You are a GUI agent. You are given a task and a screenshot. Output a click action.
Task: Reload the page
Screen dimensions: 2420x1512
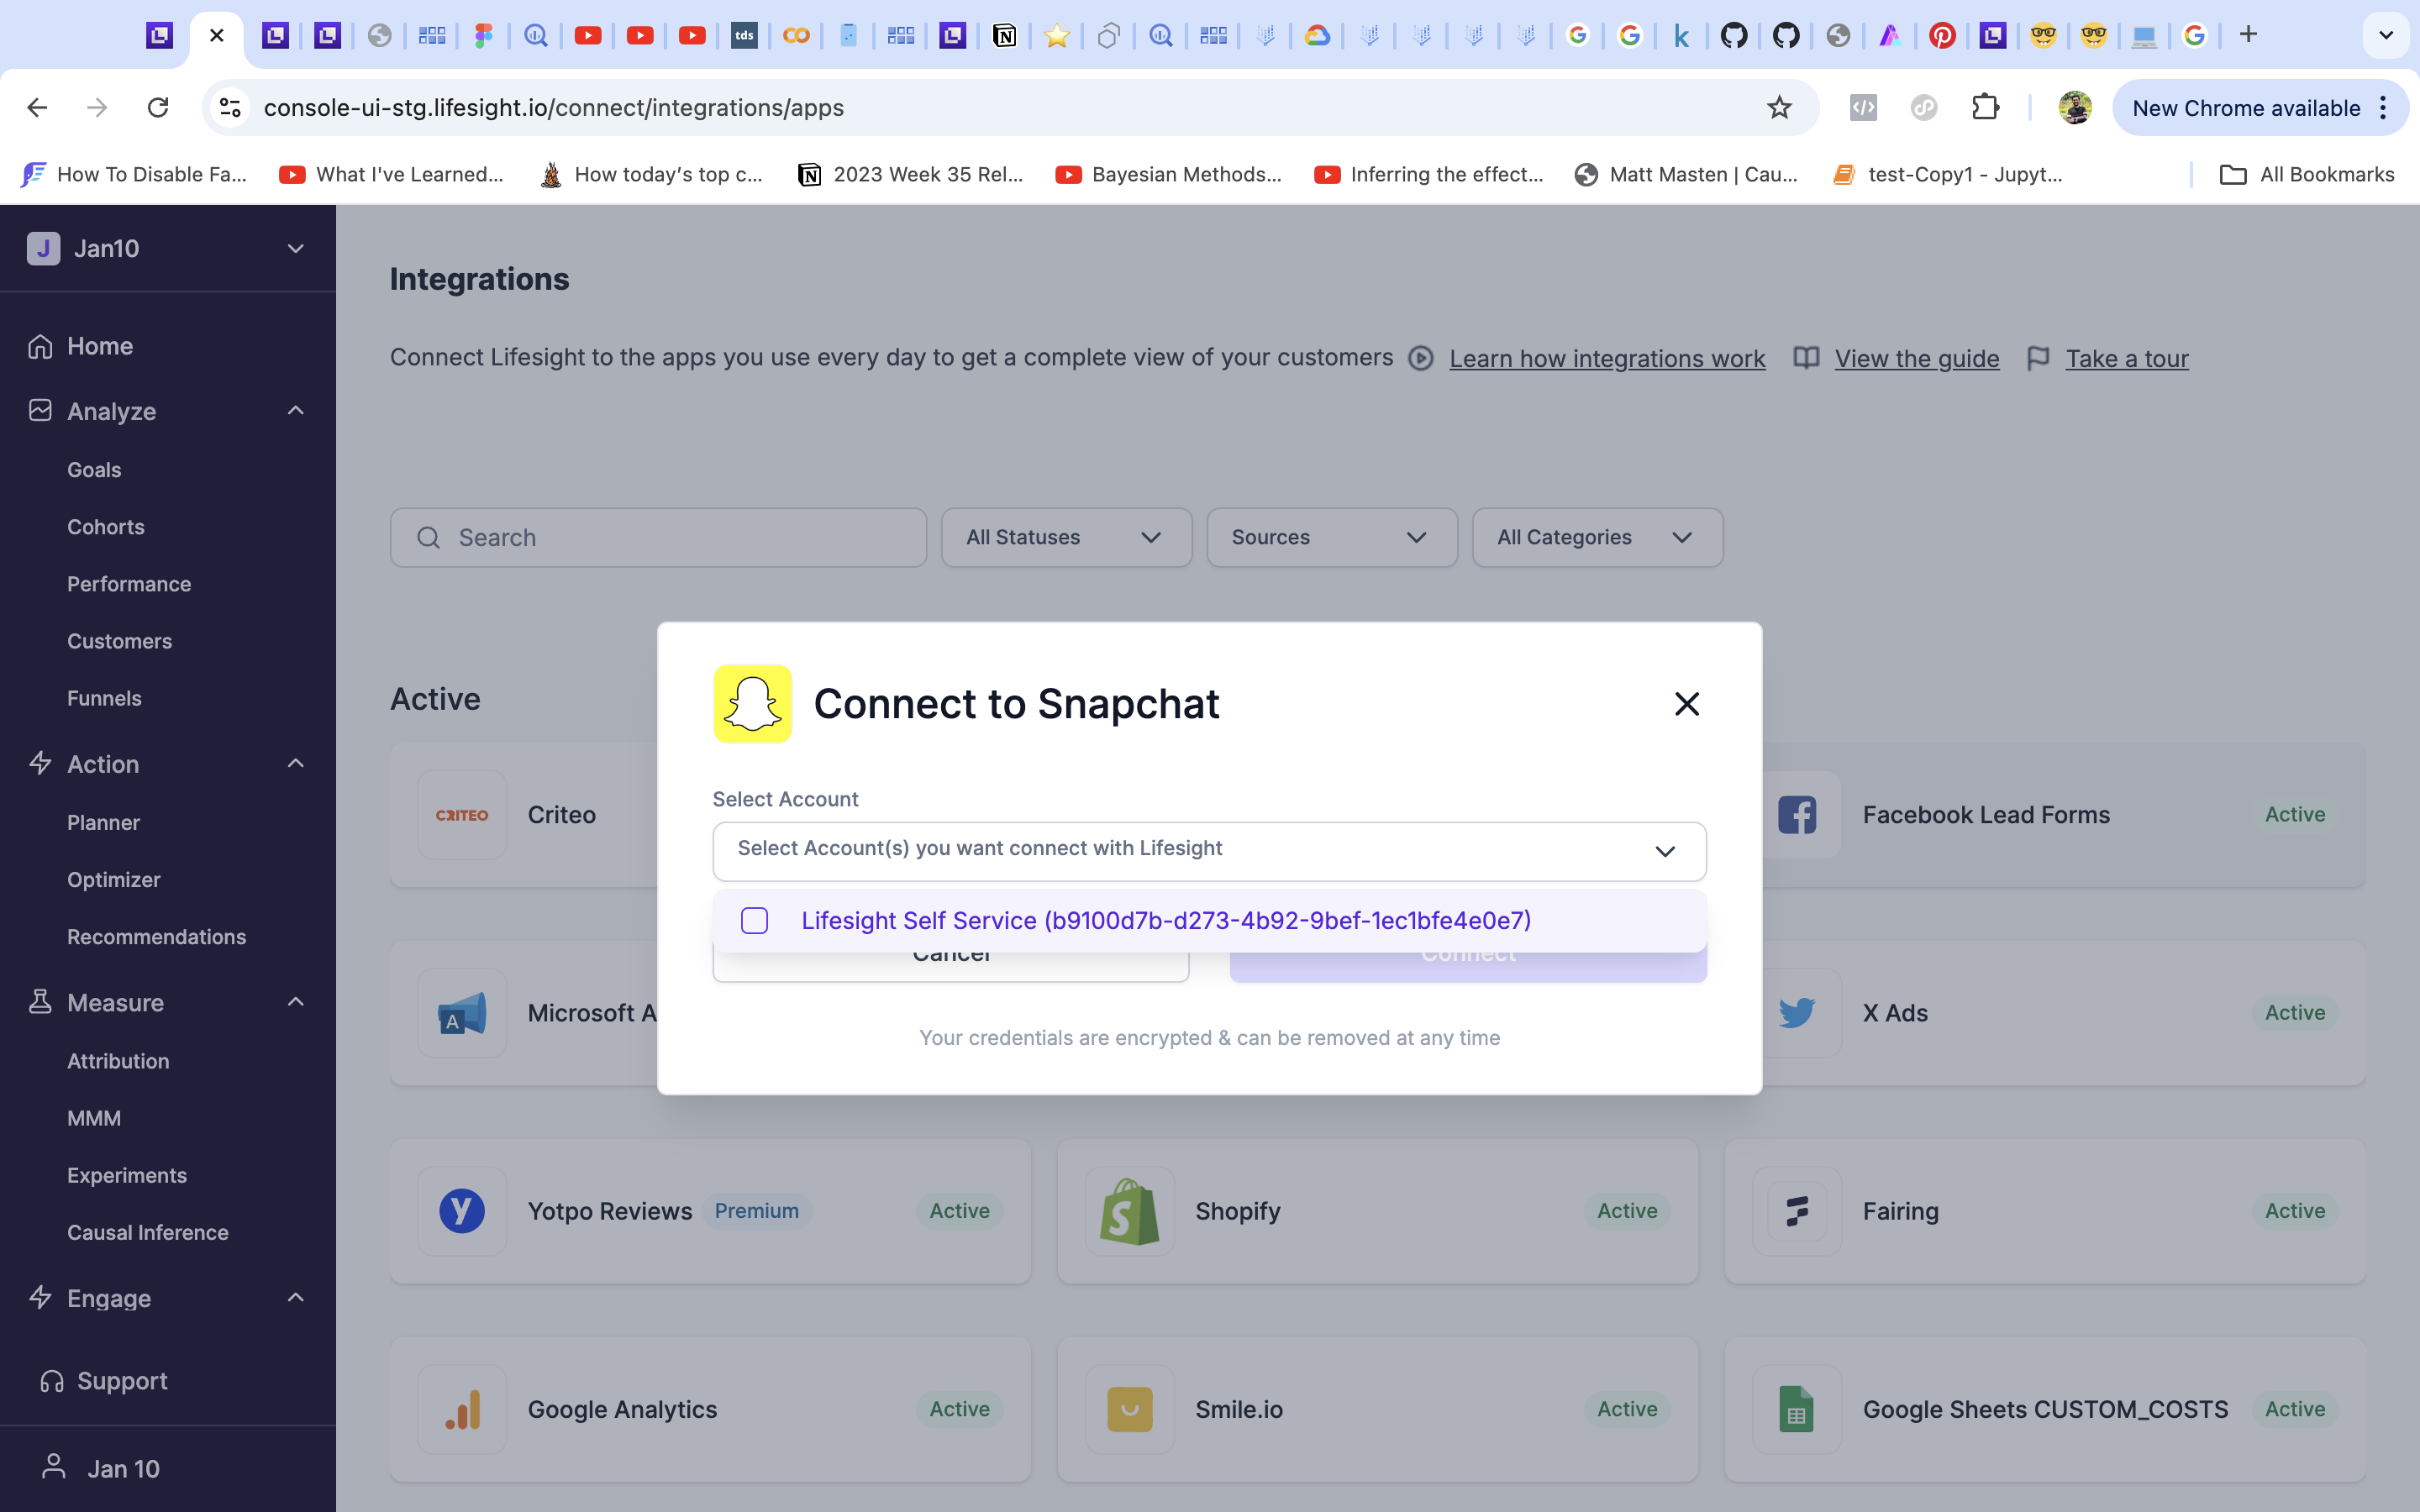(158, 107)
